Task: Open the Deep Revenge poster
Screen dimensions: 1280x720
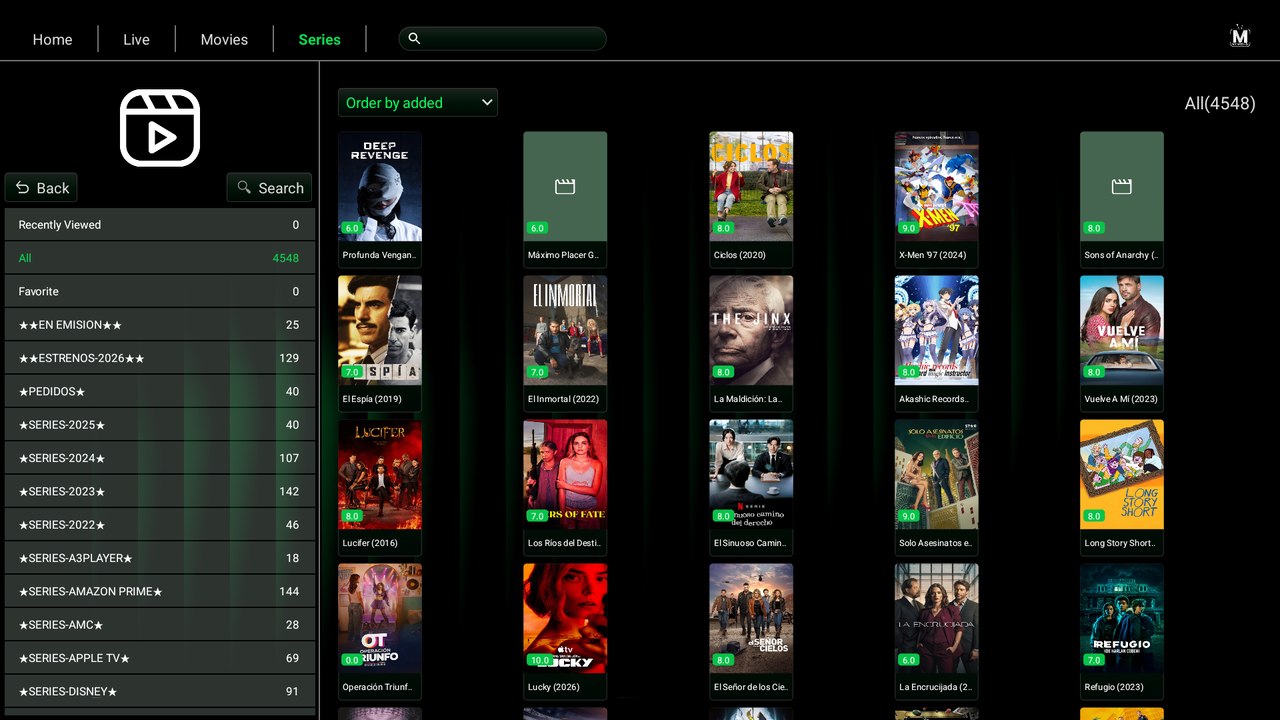Action: [380, 186]
